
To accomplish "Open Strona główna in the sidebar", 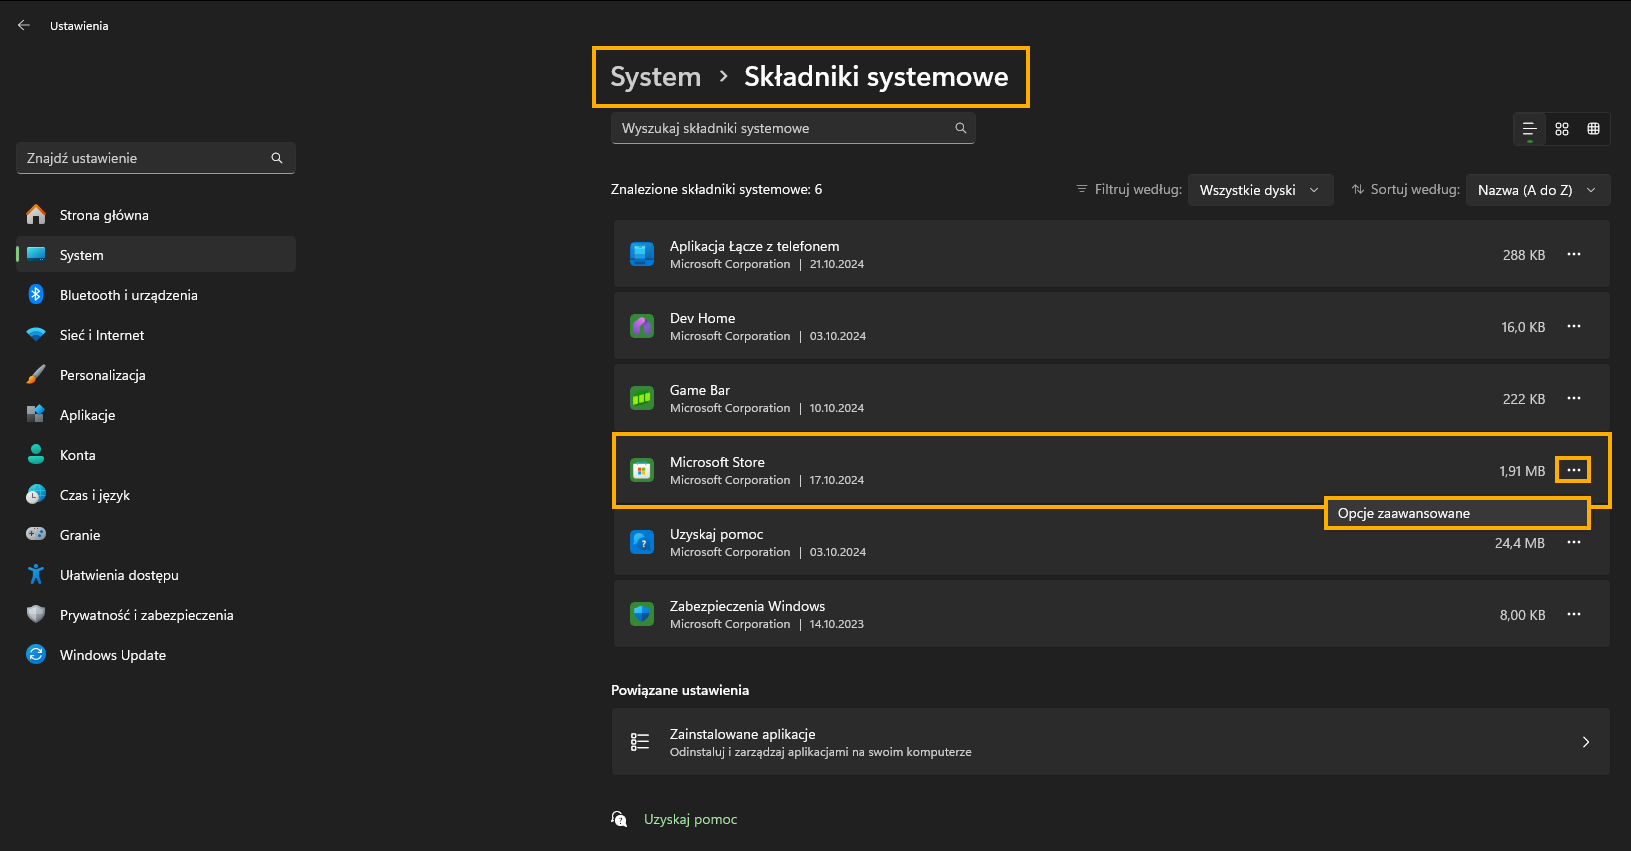I will [156, 215].
